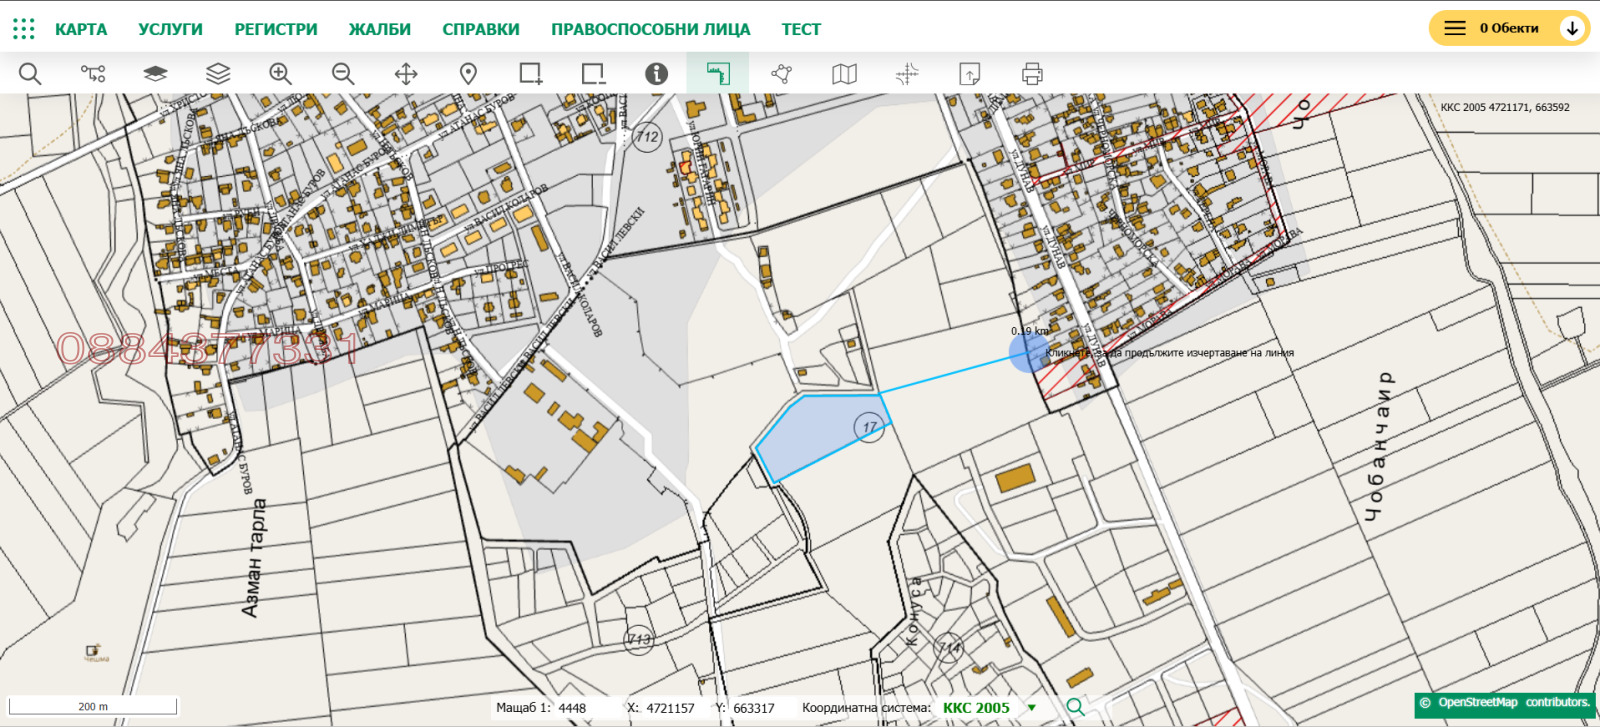Open the base layers icon

tap(155, 74)
